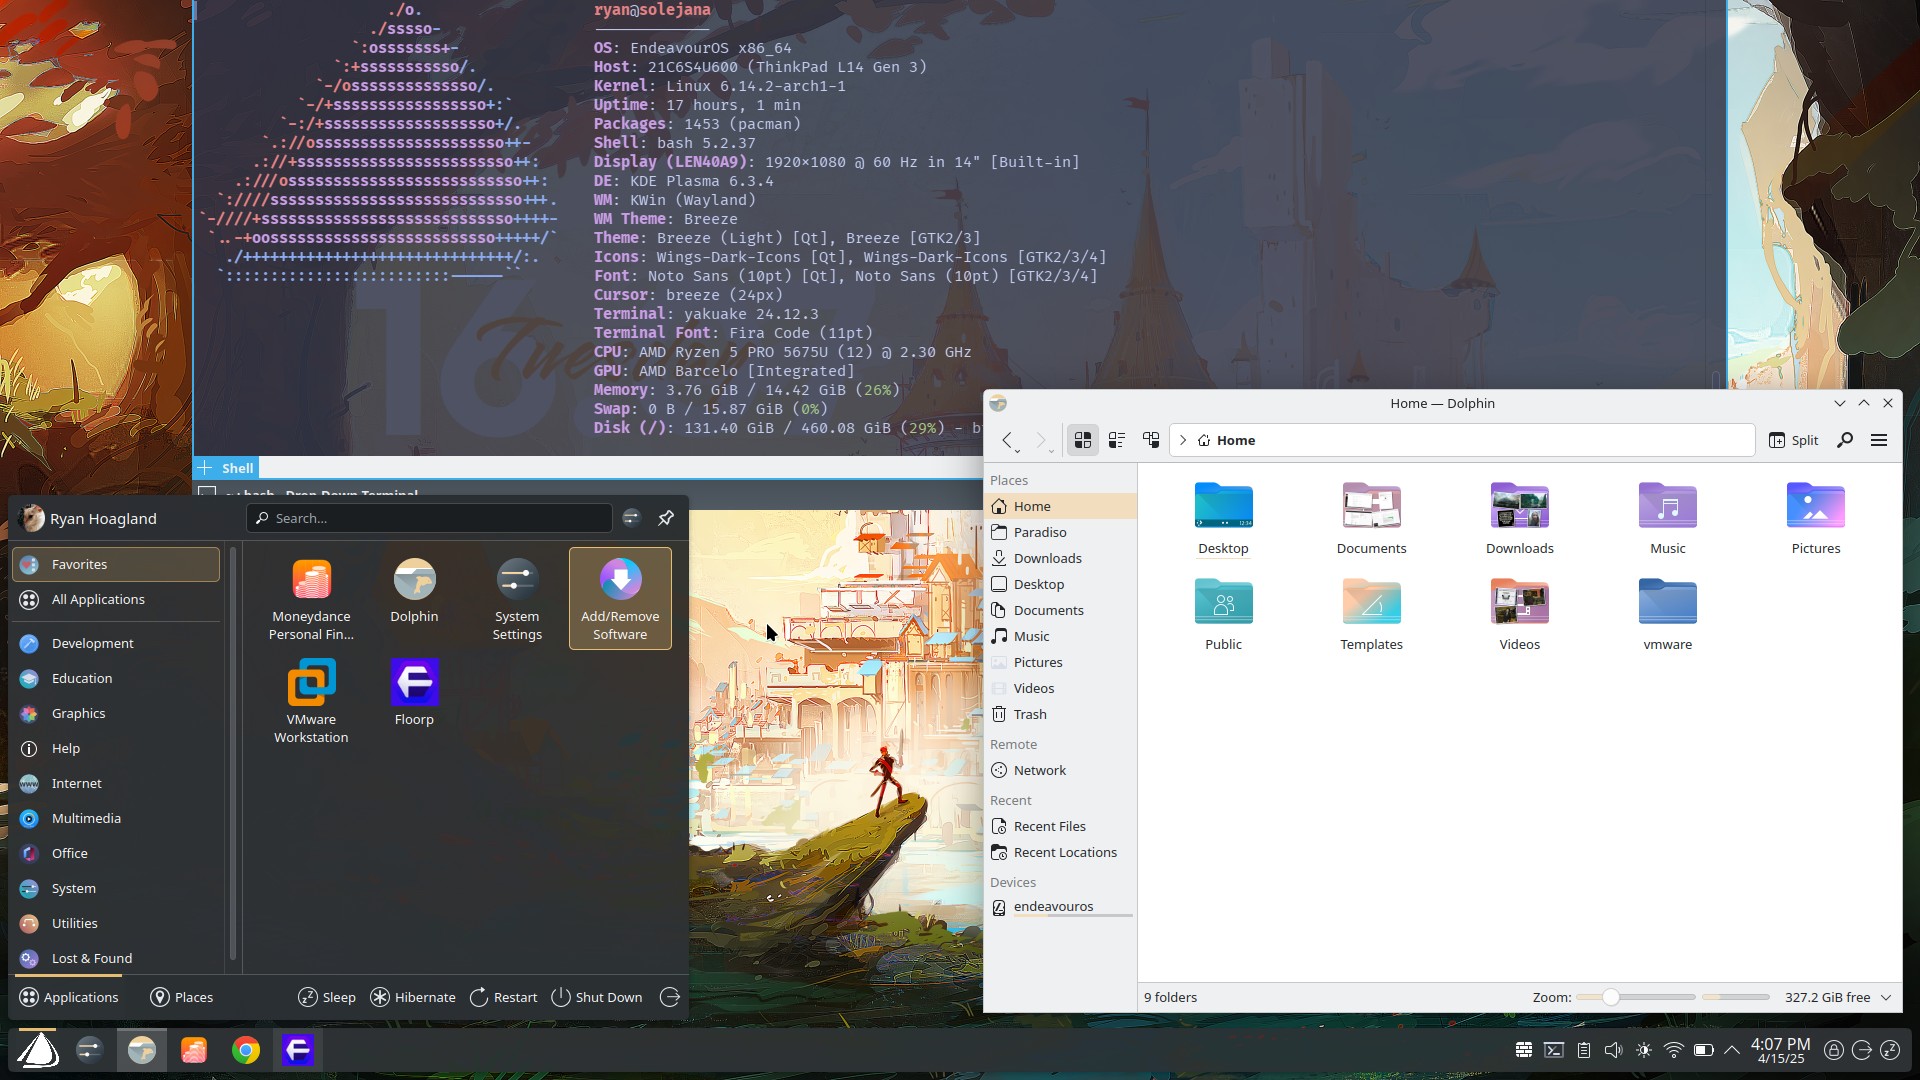The image size is (1920, 1080).
Task: Go back in Dolphin navigation
Action: coord(1008,440)
